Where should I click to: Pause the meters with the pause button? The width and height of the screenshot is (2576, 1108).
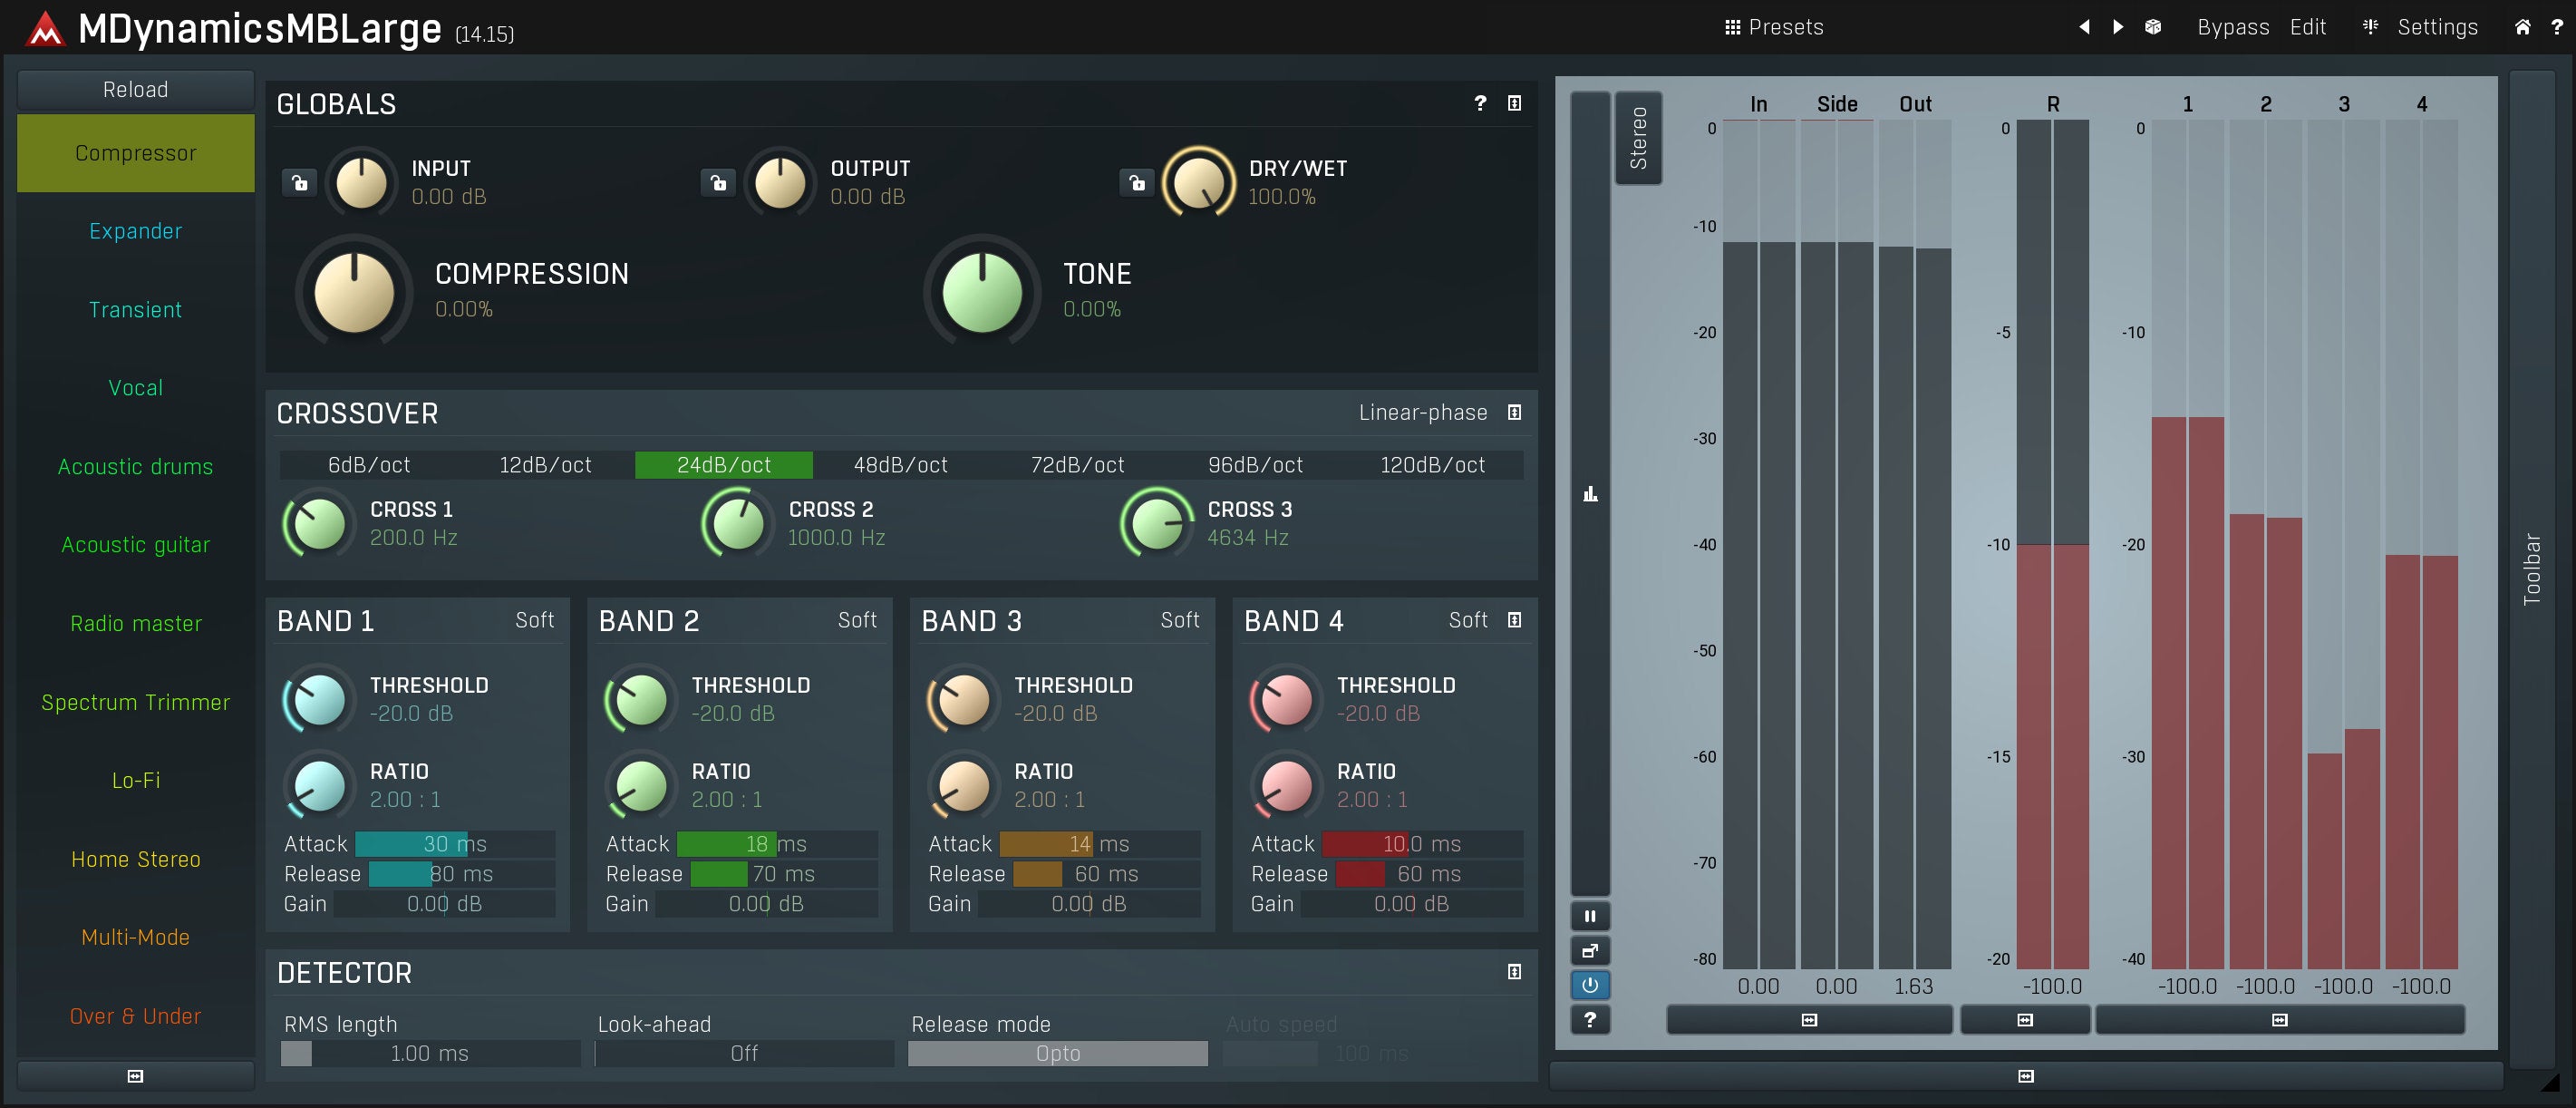point(1590,916)
